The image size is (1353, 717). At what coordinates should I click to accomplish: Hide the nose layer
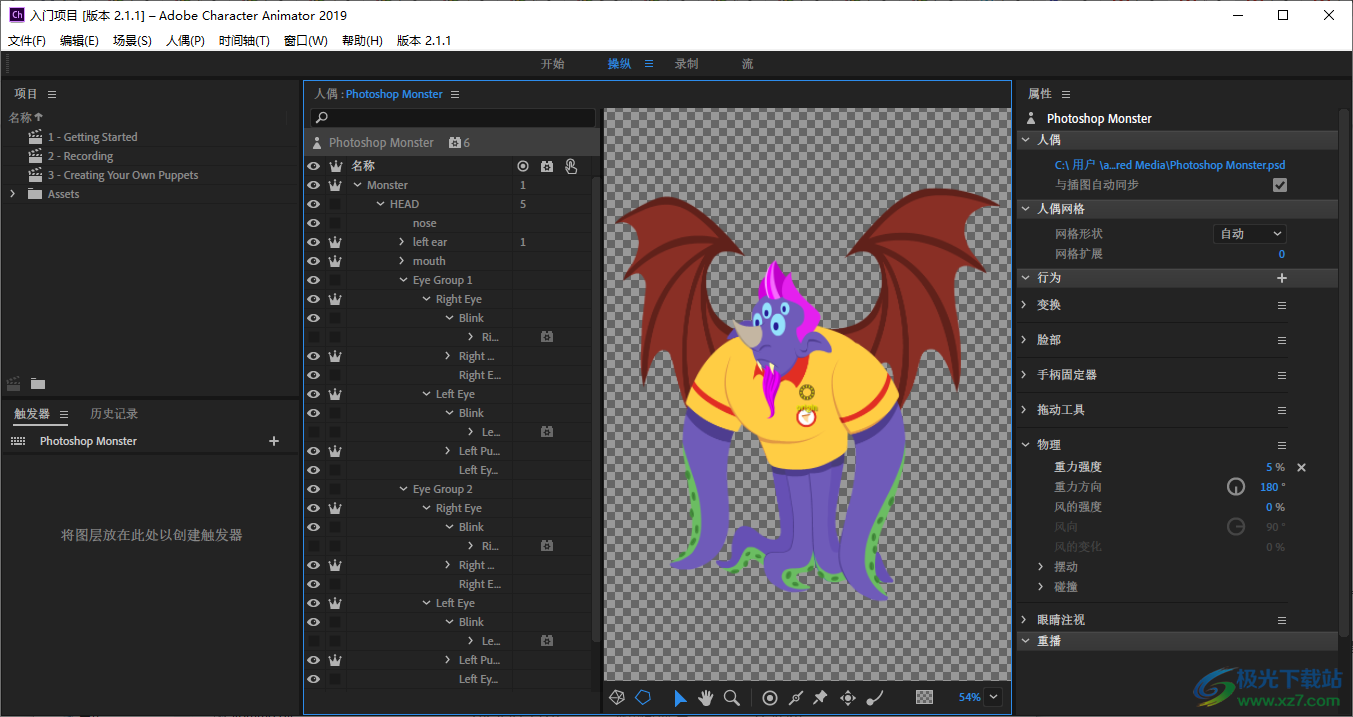coord(314,223)
